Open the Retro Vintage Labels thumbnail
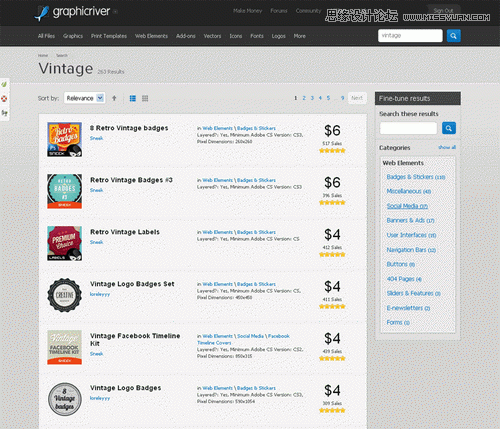The width and height of the screenshot is (500, 429). (x=65, y=243)
